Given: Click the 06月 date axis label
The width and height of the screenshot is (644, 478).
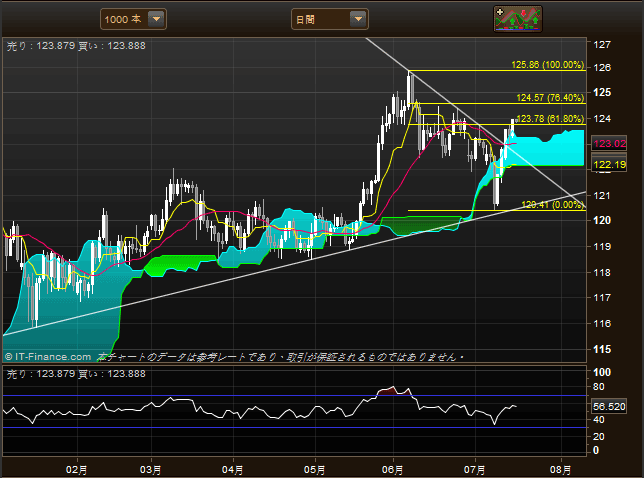Looking at the screenshot, I should [x=393, y=469].
